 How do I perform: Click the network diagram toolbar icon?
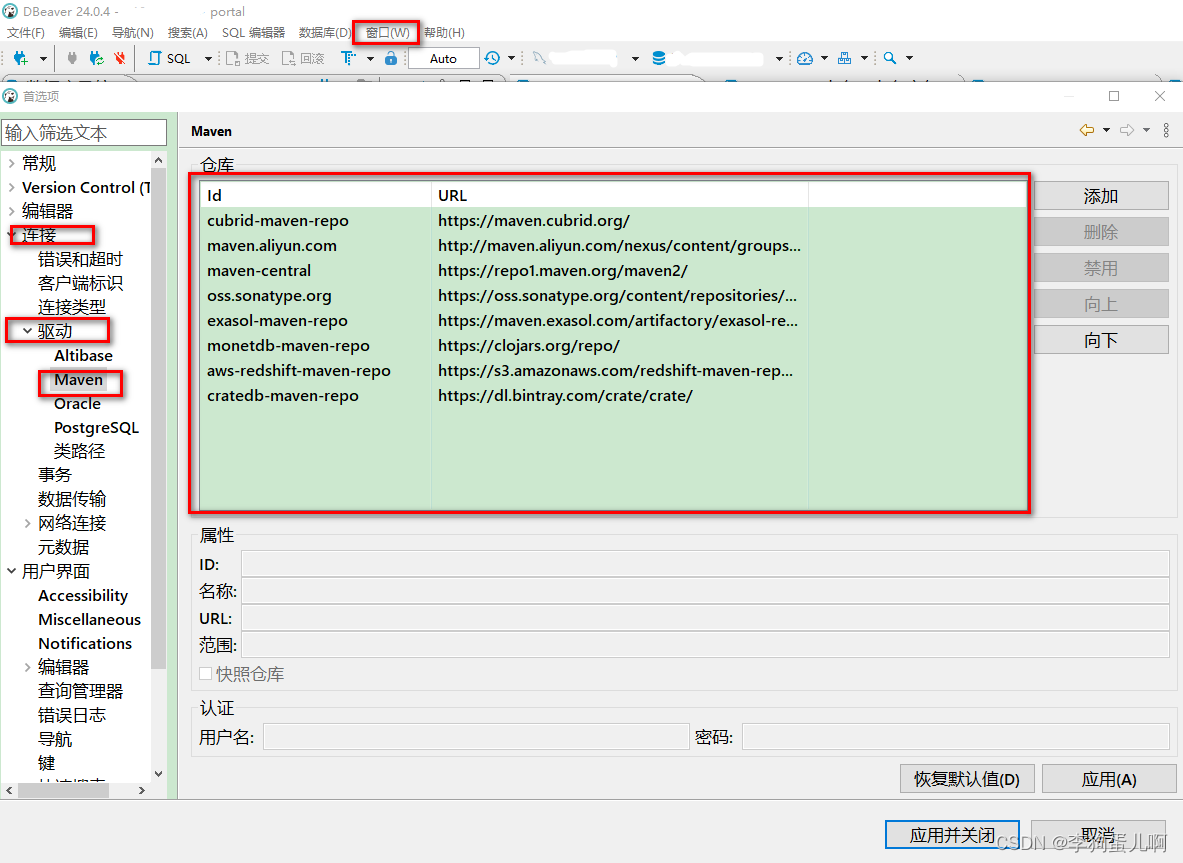(x=845, y=58)
